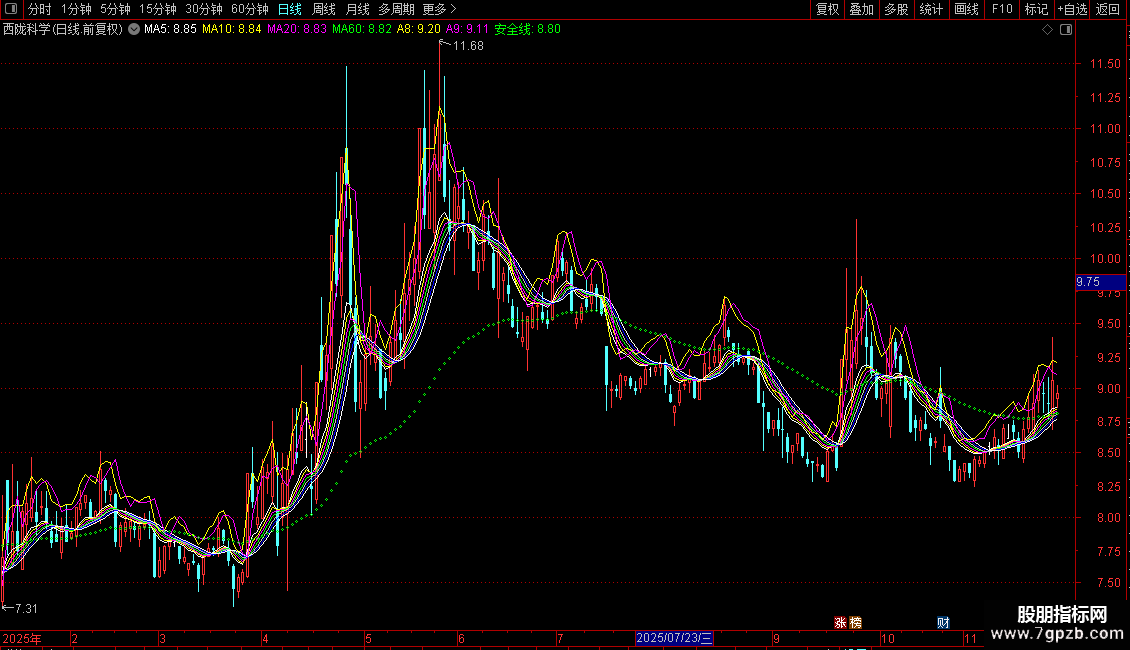Image resolution: width=1130 pixels, height=650 pixels.
Task: Open the 复权 adjustment menu
Action: pyautogui.click(x=827, y=9)
